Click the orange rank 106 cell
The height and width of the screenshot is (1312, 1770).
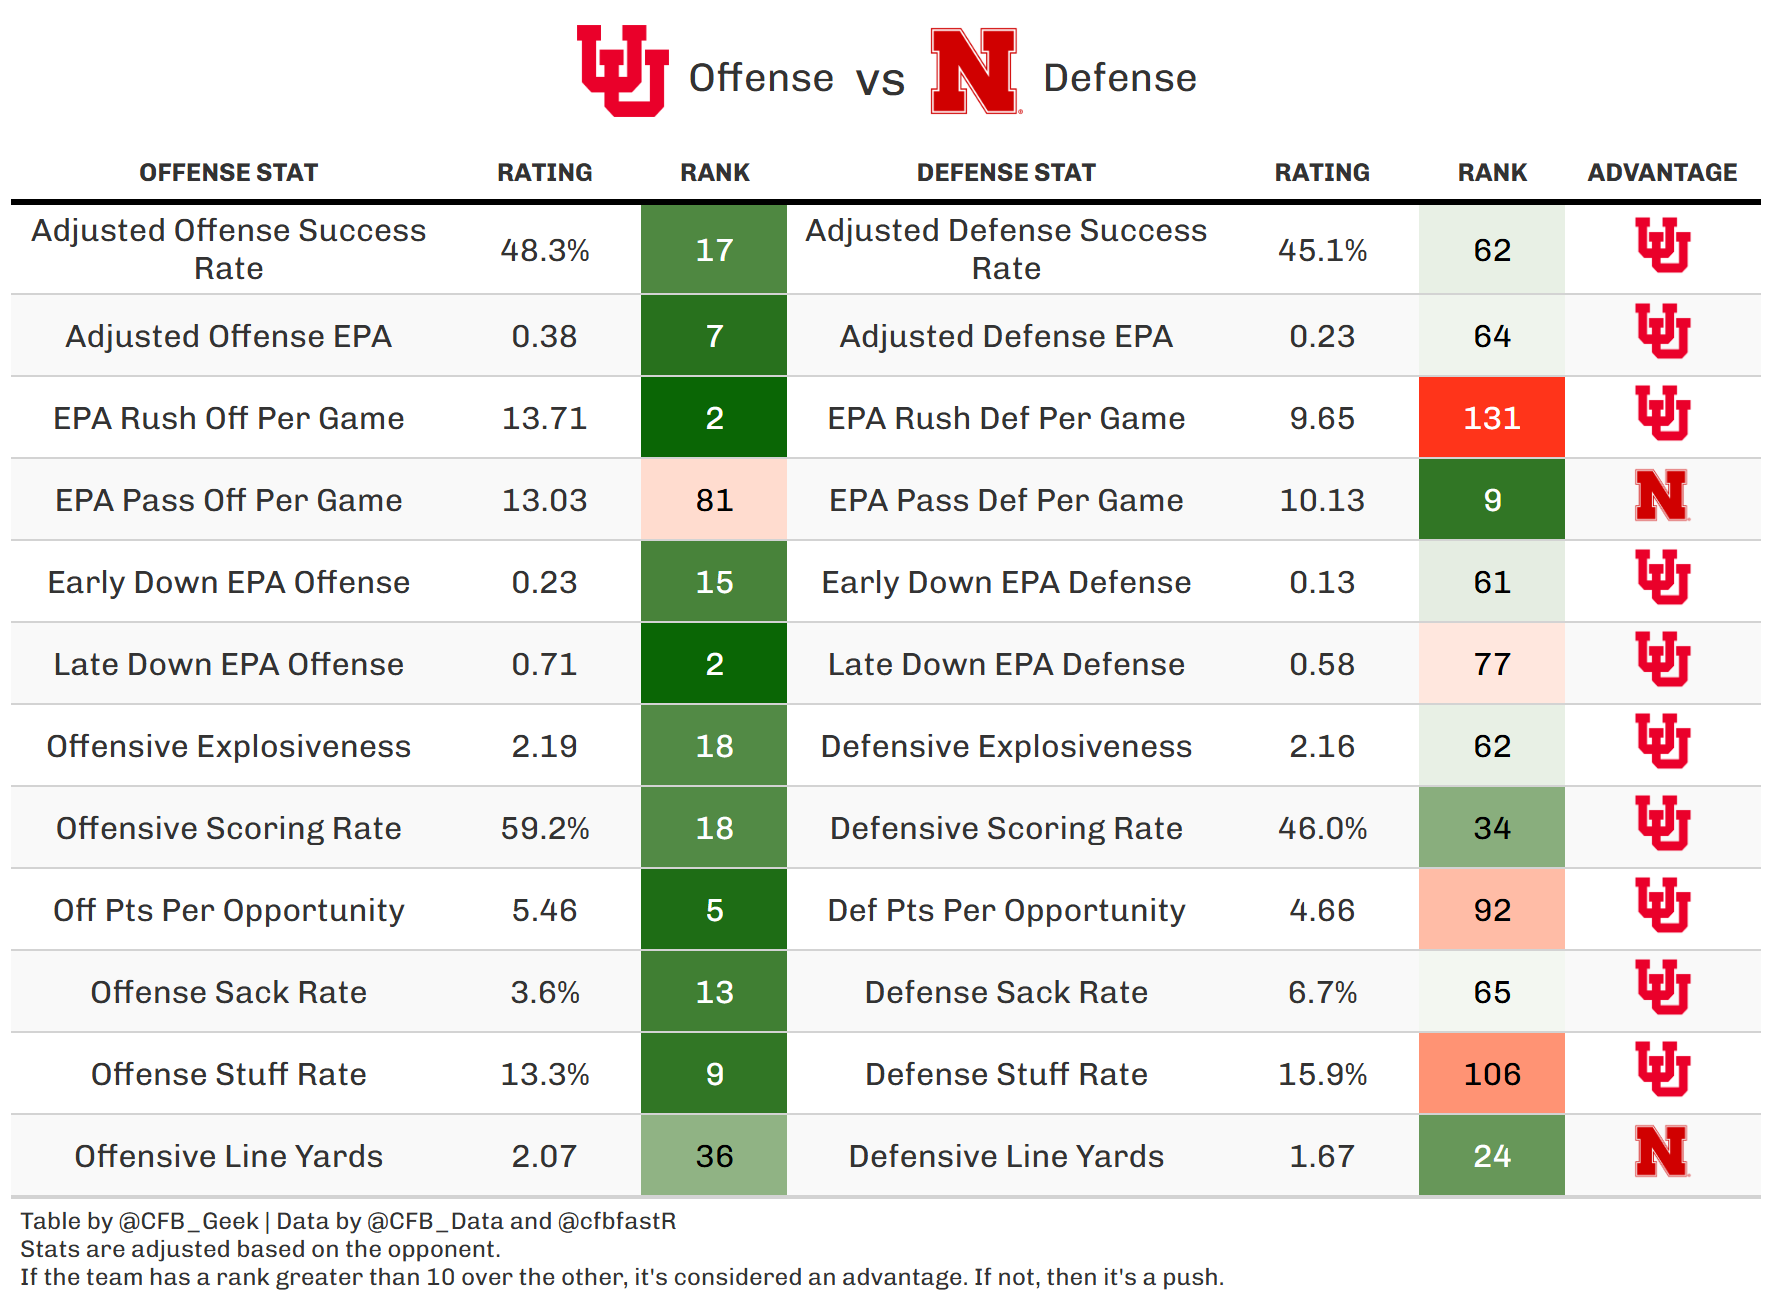coord(1491,1074)
